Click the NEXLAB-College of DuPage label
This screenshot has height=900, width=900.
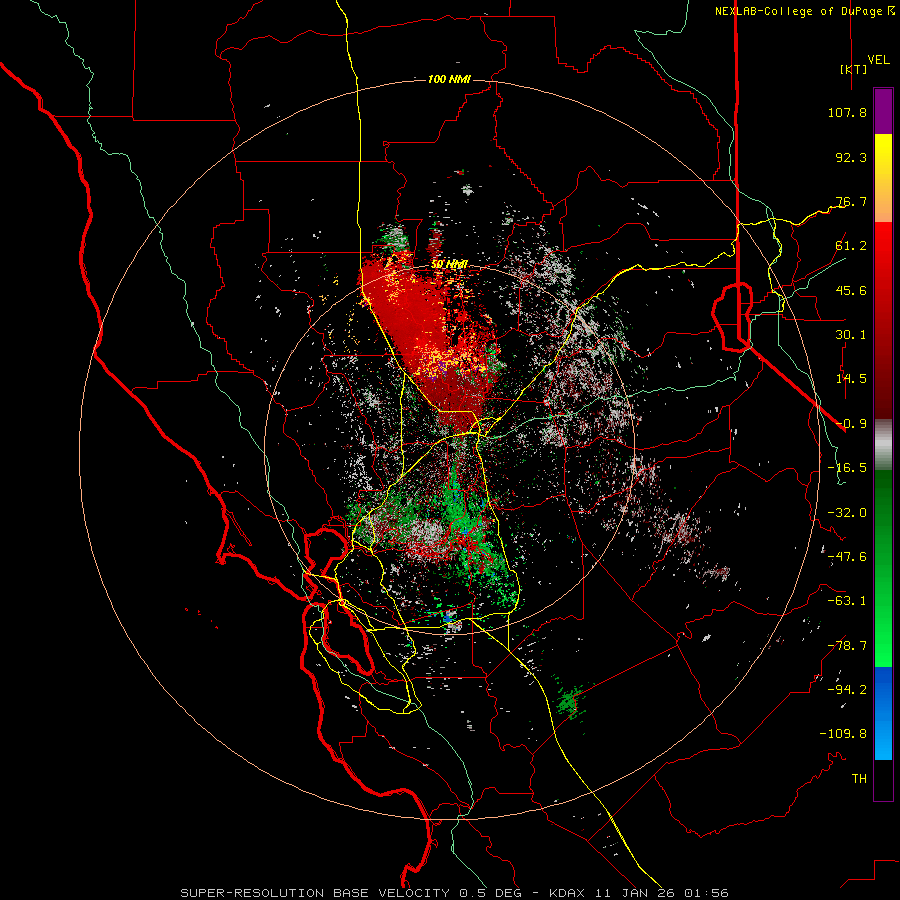pos(798,11)
